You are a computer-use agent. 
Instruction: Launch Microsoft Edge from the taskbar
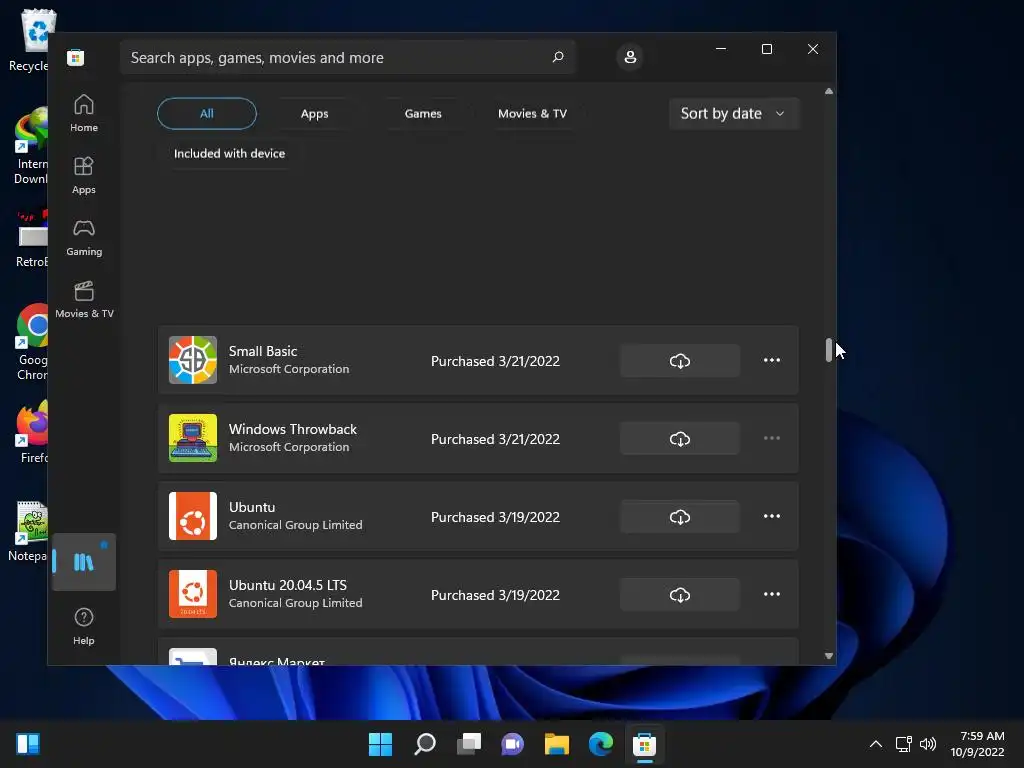(x=601, y=744)
